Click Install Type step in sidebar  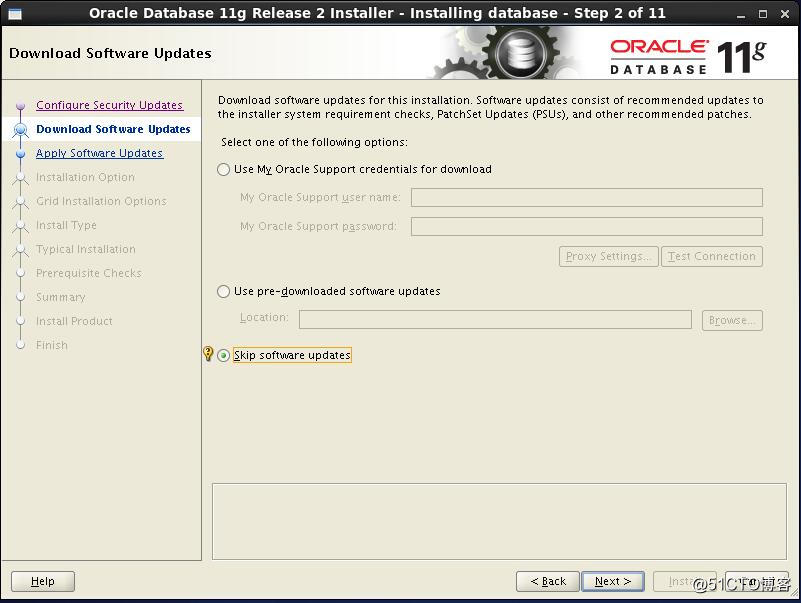coord(66,225)
